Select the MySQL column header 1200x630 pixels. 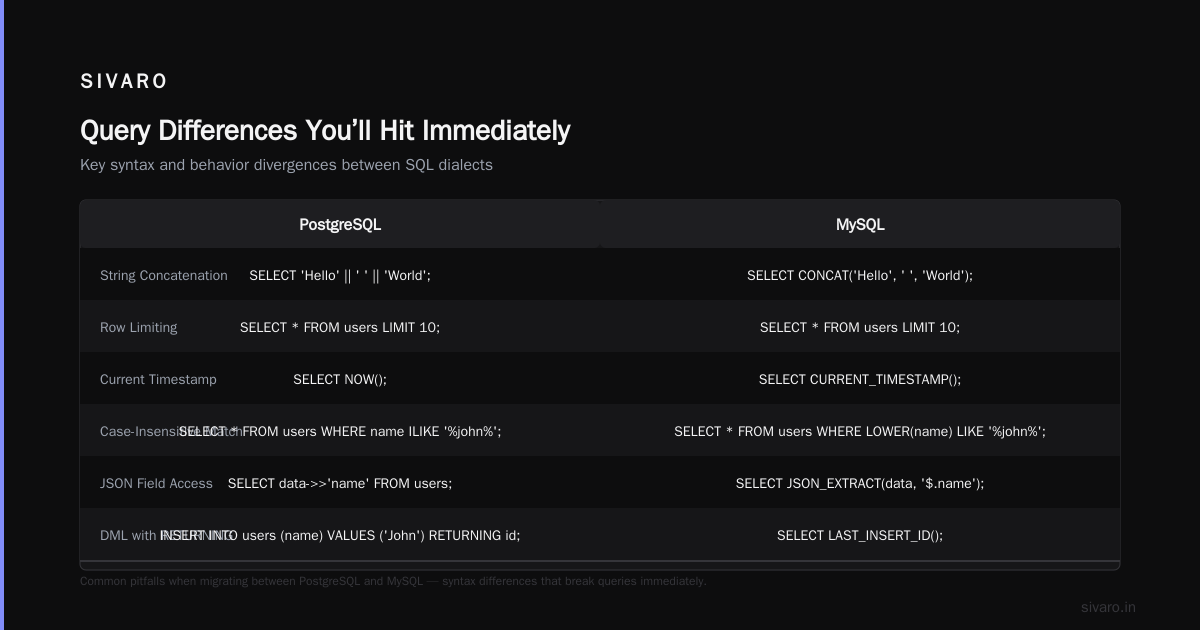coord(860,224)
